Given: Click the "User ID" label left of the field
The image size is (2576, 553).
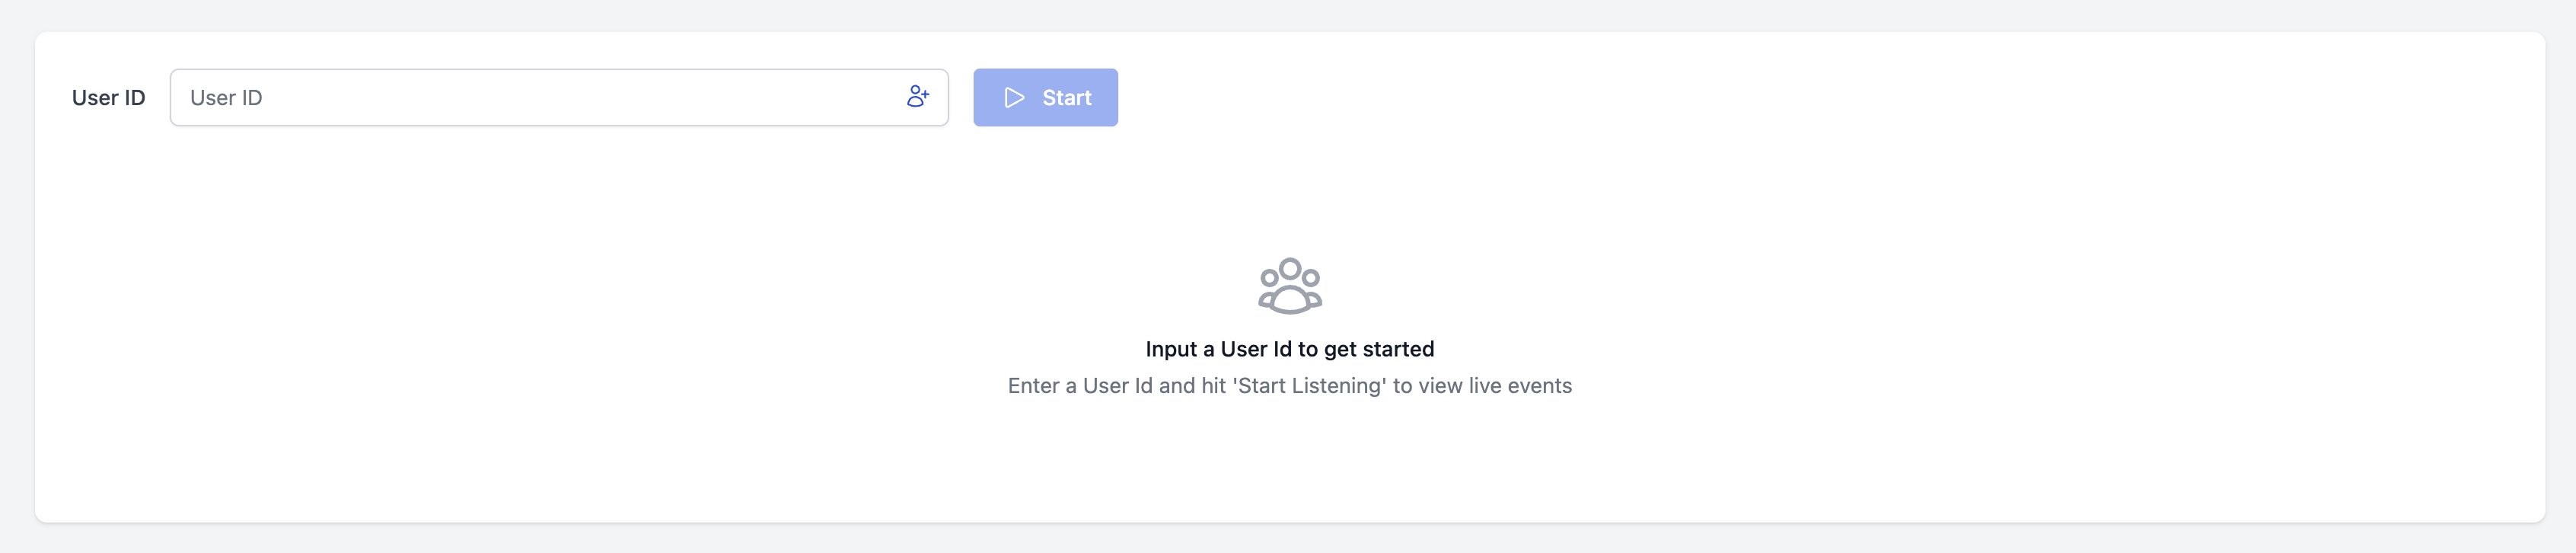Looking at the screenshot, I should tap(108, 98).
